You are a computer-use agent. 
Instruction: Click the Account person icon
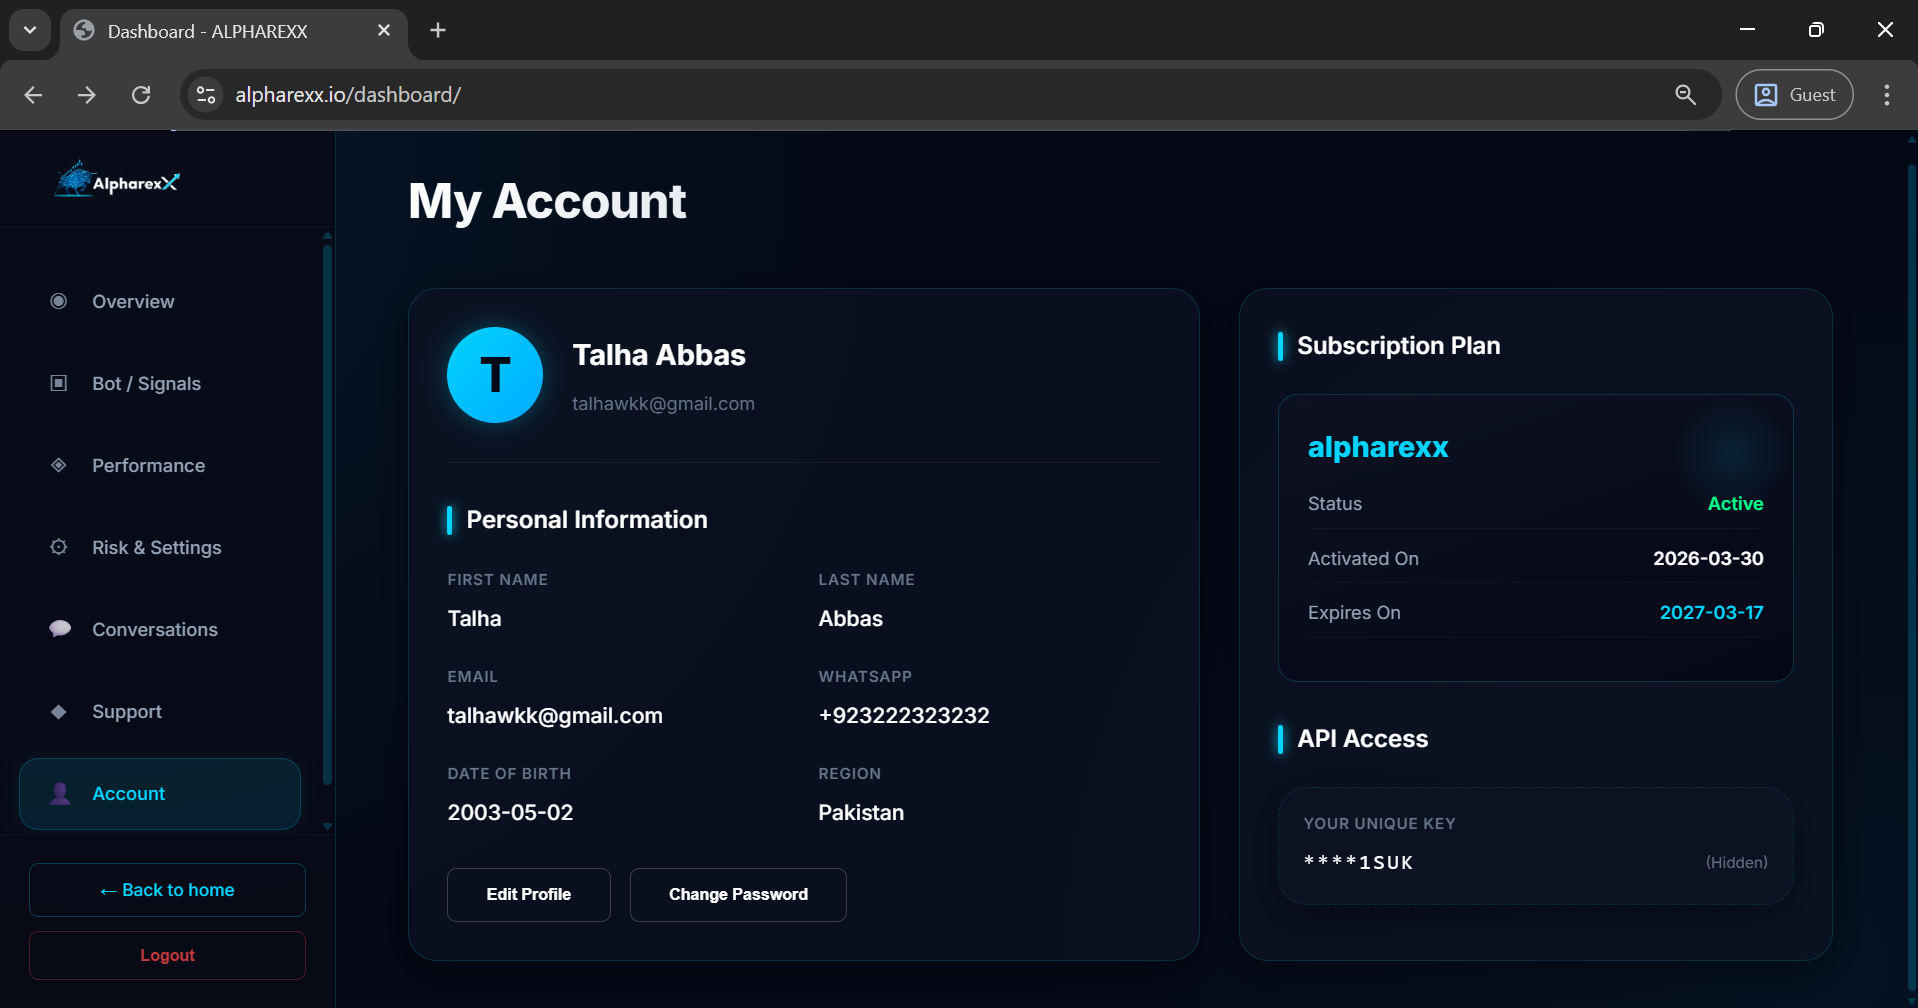pyautogui.click(x=60, y=793)
